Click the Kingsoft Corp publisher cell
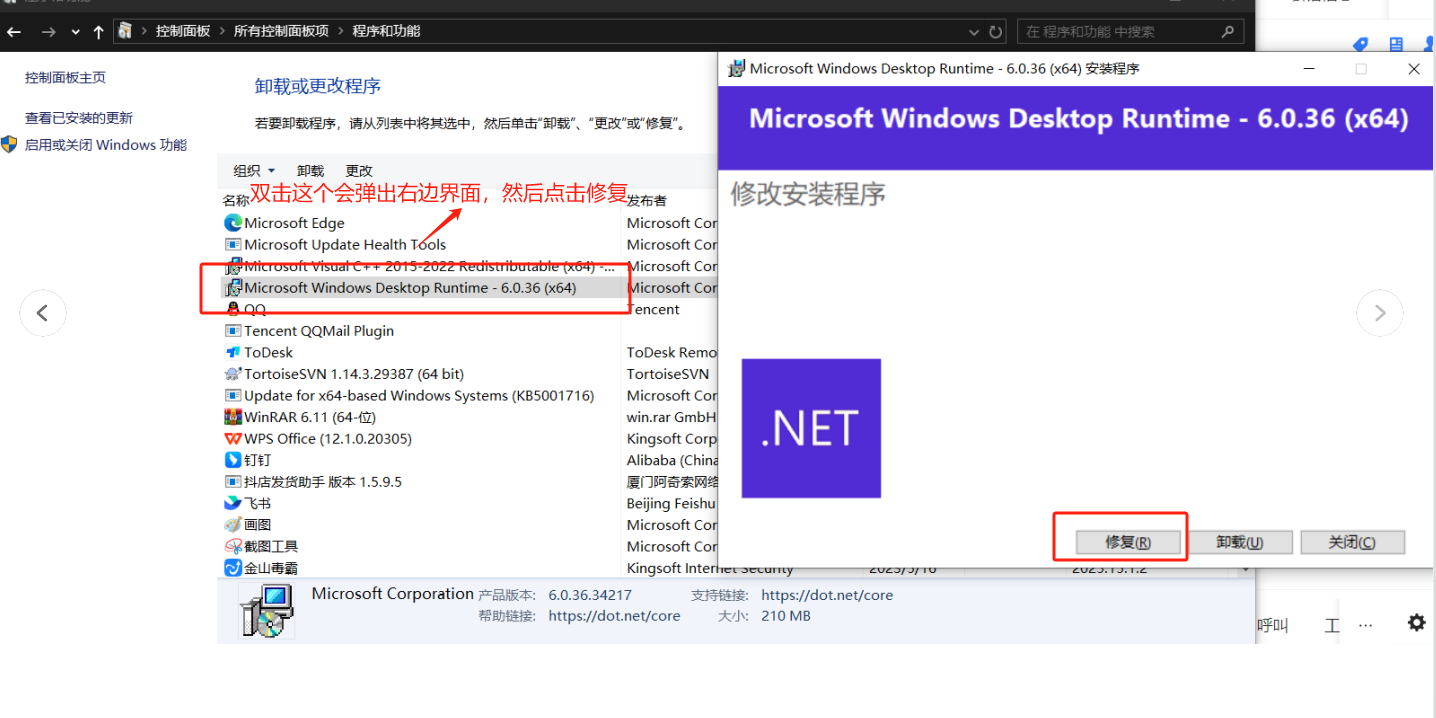Image resolution: width=1436 pixels, height=718 pixels. 672,439
